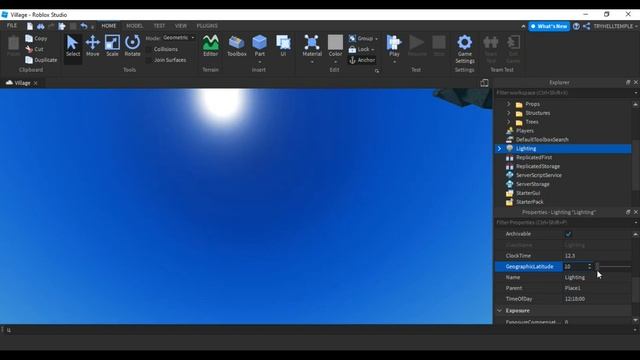Viewport: 640px width, 360px height.
Task: Toggle Anchor on selection
Action: point(362,60)
